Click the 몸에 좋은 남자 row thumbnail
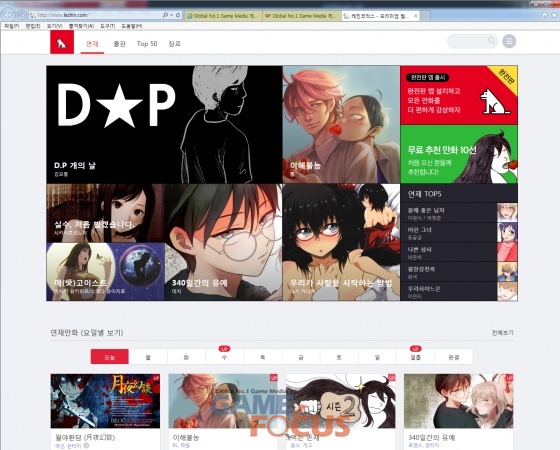Viewport: 560px width, 450px height. (x=507, y=212)
